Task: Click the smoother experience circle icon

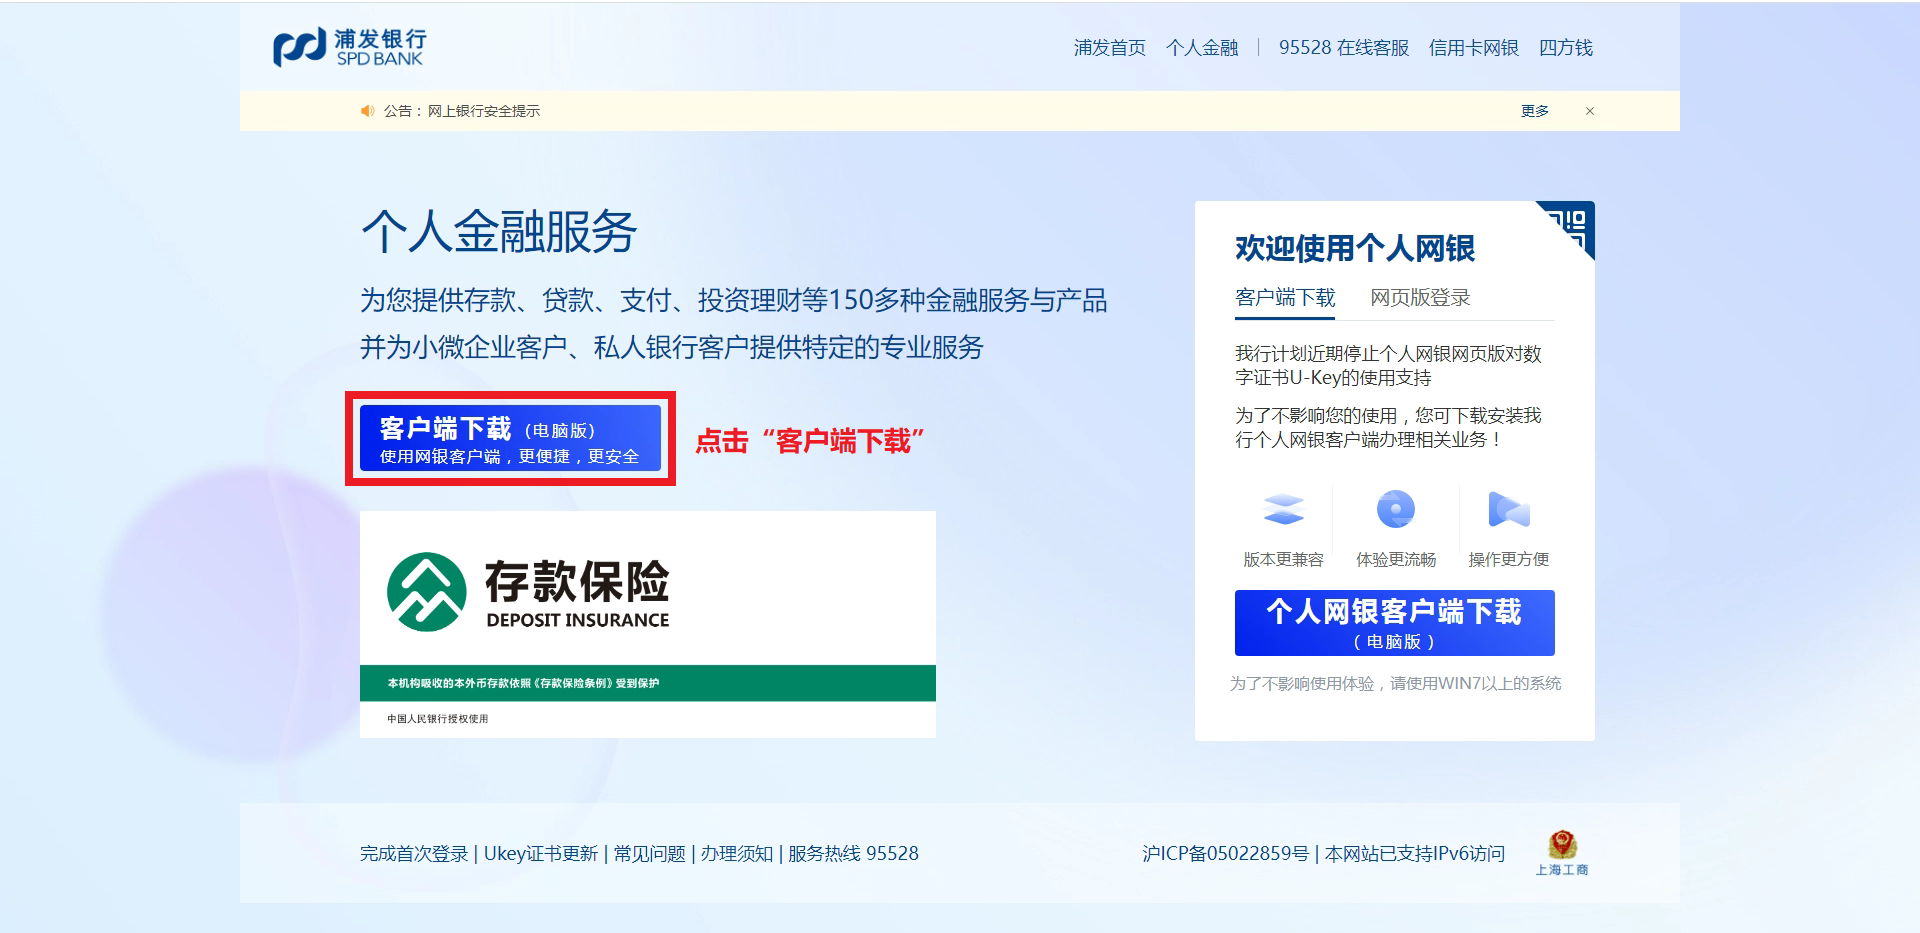Action: pyautogui.click(x=1396, y=509)
